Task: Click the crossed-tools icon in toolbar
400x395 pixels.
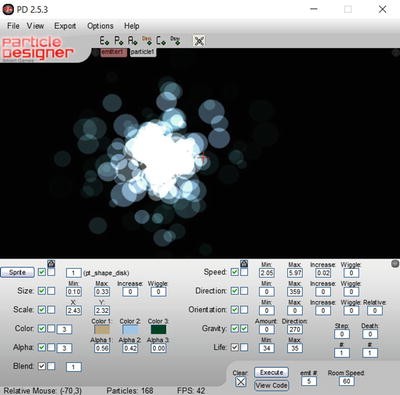Action: [199, 41]
